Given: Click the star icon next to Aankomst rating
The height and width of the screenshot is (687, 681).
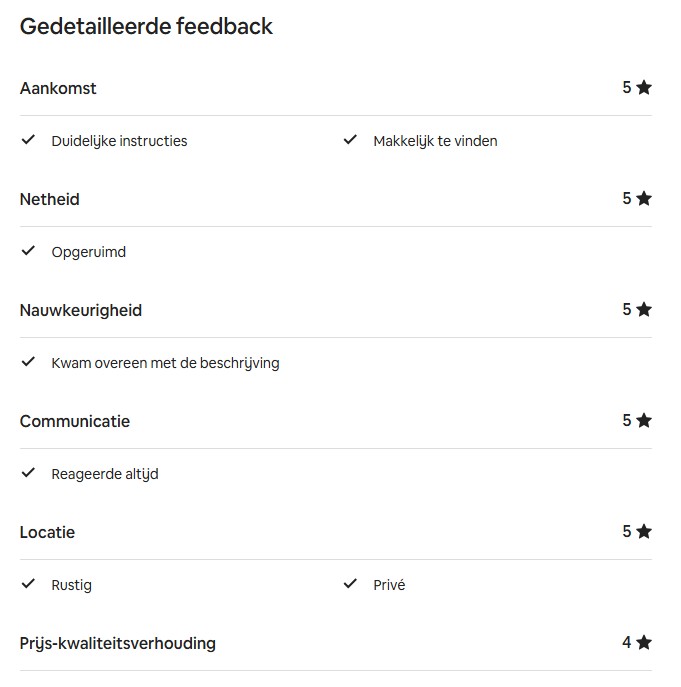Looking at the screenshot, I should point(644,88).
